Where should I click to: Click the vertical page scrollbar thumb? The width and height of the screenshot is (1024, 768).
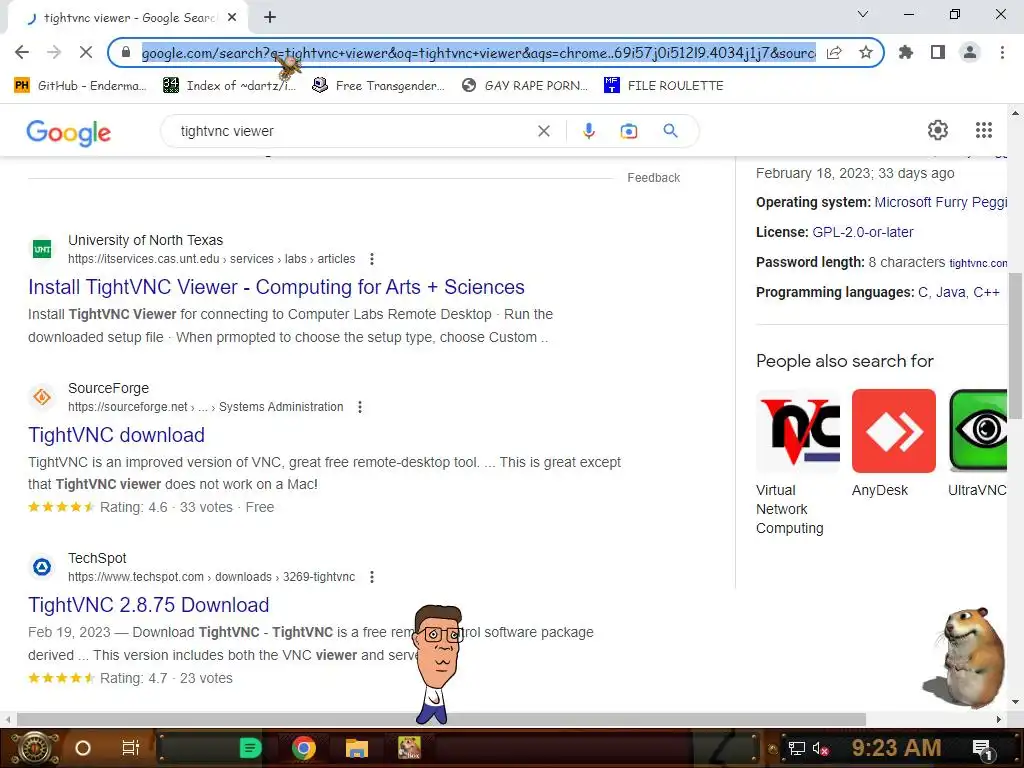1016,345
